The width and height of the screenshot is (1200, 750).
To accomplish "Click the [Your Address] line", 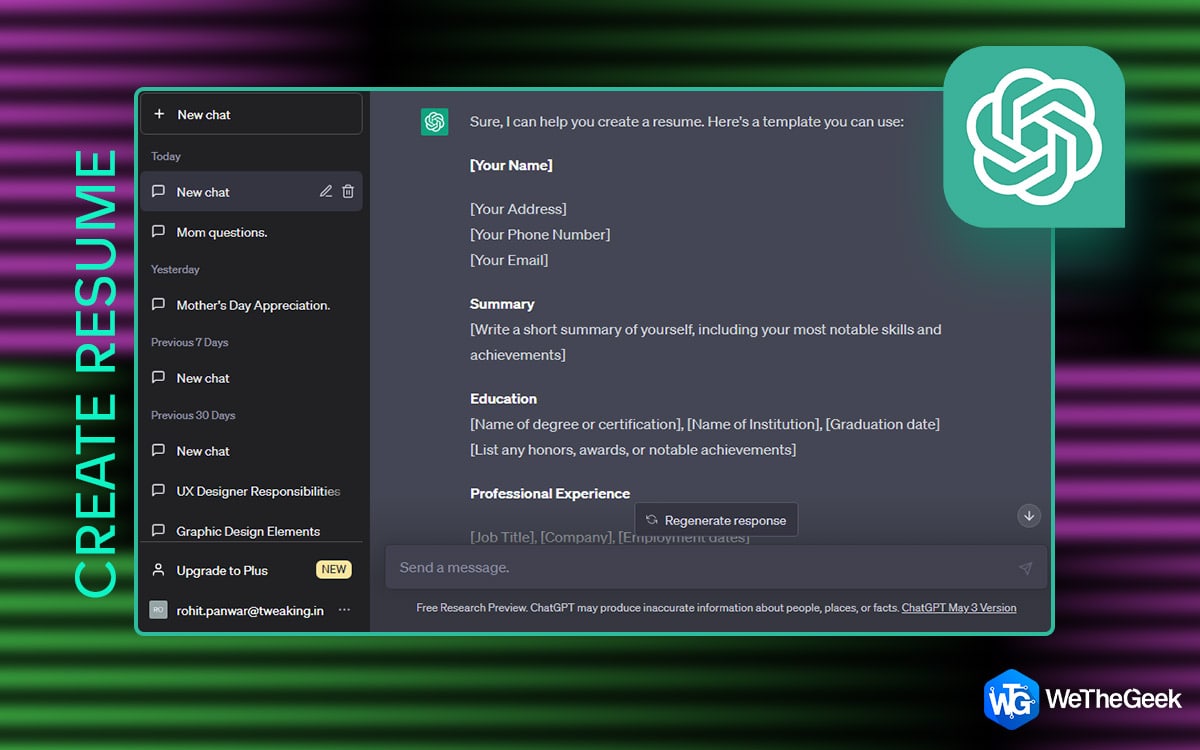I will (x=518, y=209).
